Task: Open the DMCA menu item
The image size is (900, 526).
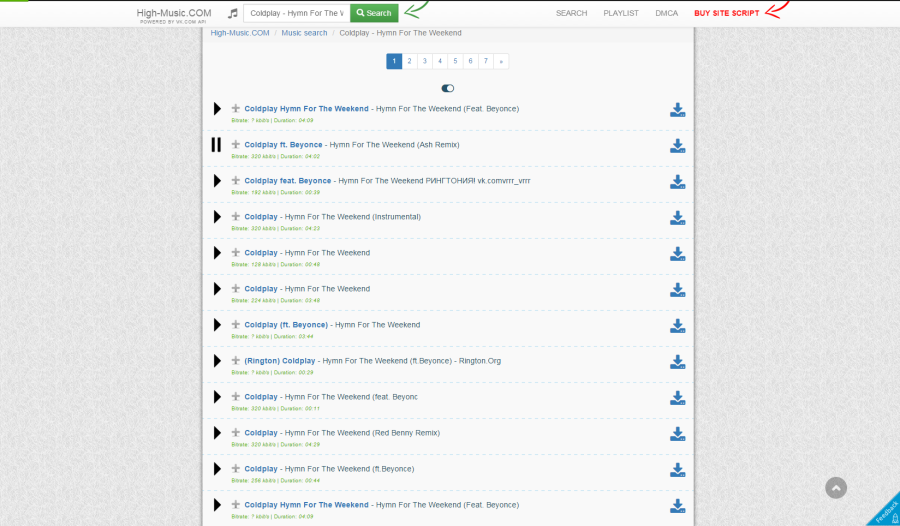Action: pyautogui.click(x=666, y=13)
